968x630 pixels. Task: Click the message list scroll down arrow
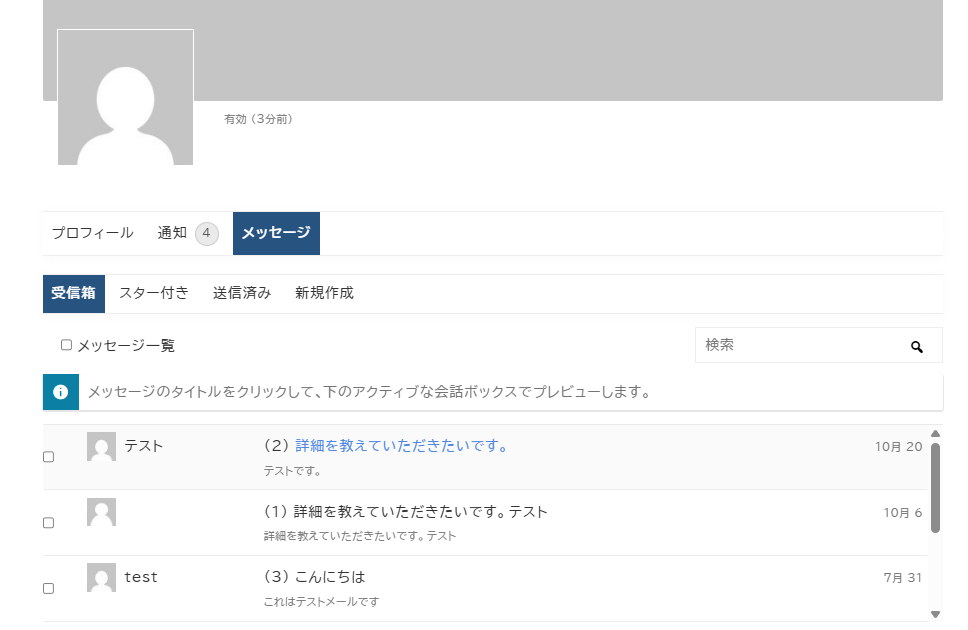[935, 614]
